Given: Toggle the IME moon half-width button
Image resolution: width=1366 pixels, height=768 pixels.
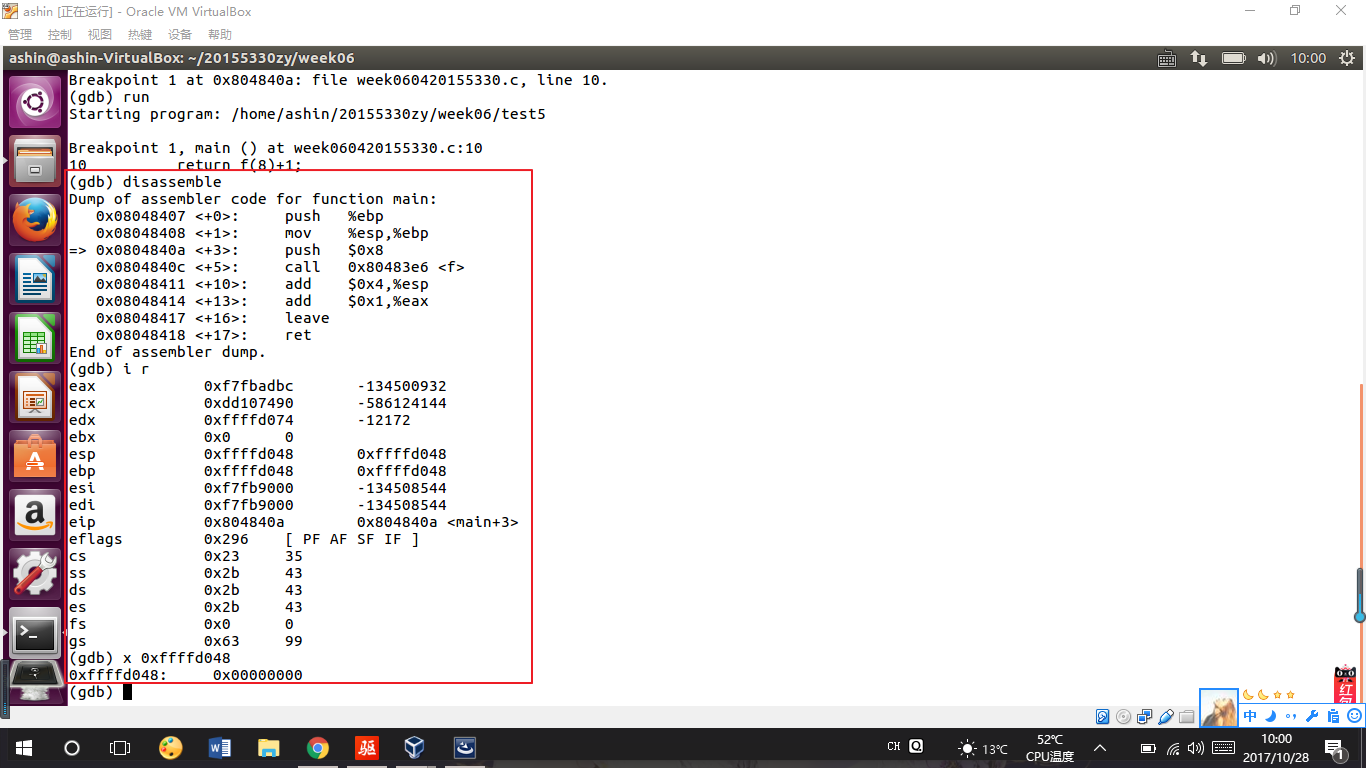Looking at the screenshot, I should (x=1270, y=716).
